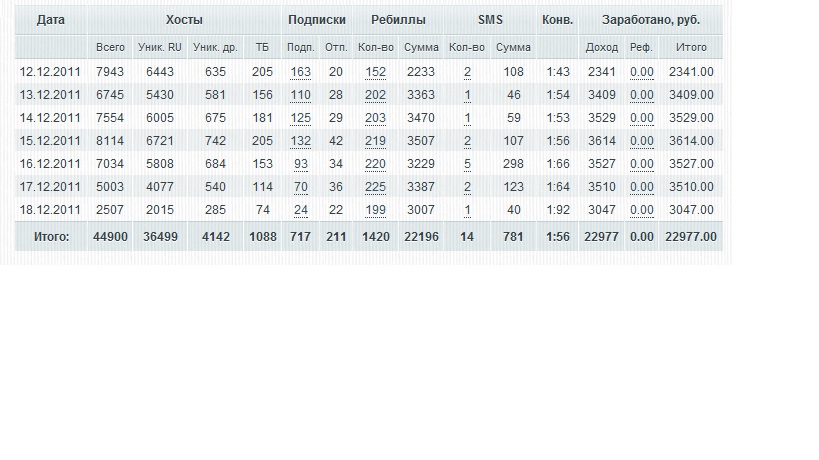Click the 225 rebills count link
The height and width of the screenshot is (460, 819).
pos(375,187)
